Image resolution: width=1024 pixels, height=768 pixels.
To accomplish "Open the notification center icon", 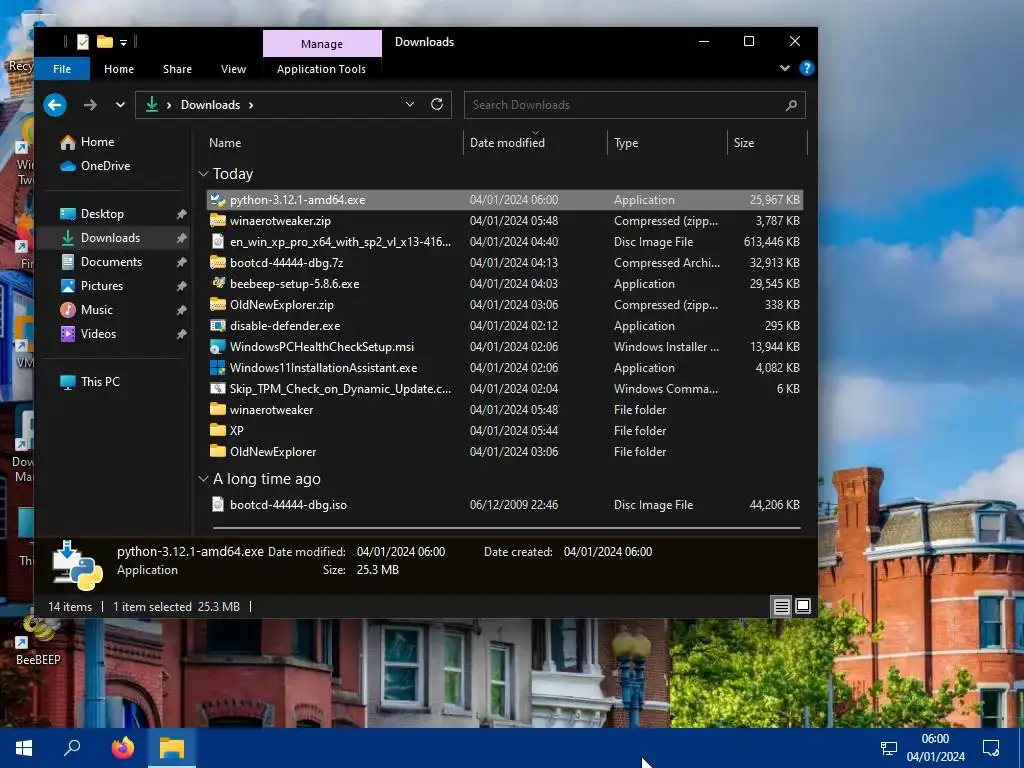I will coord(991,748).
